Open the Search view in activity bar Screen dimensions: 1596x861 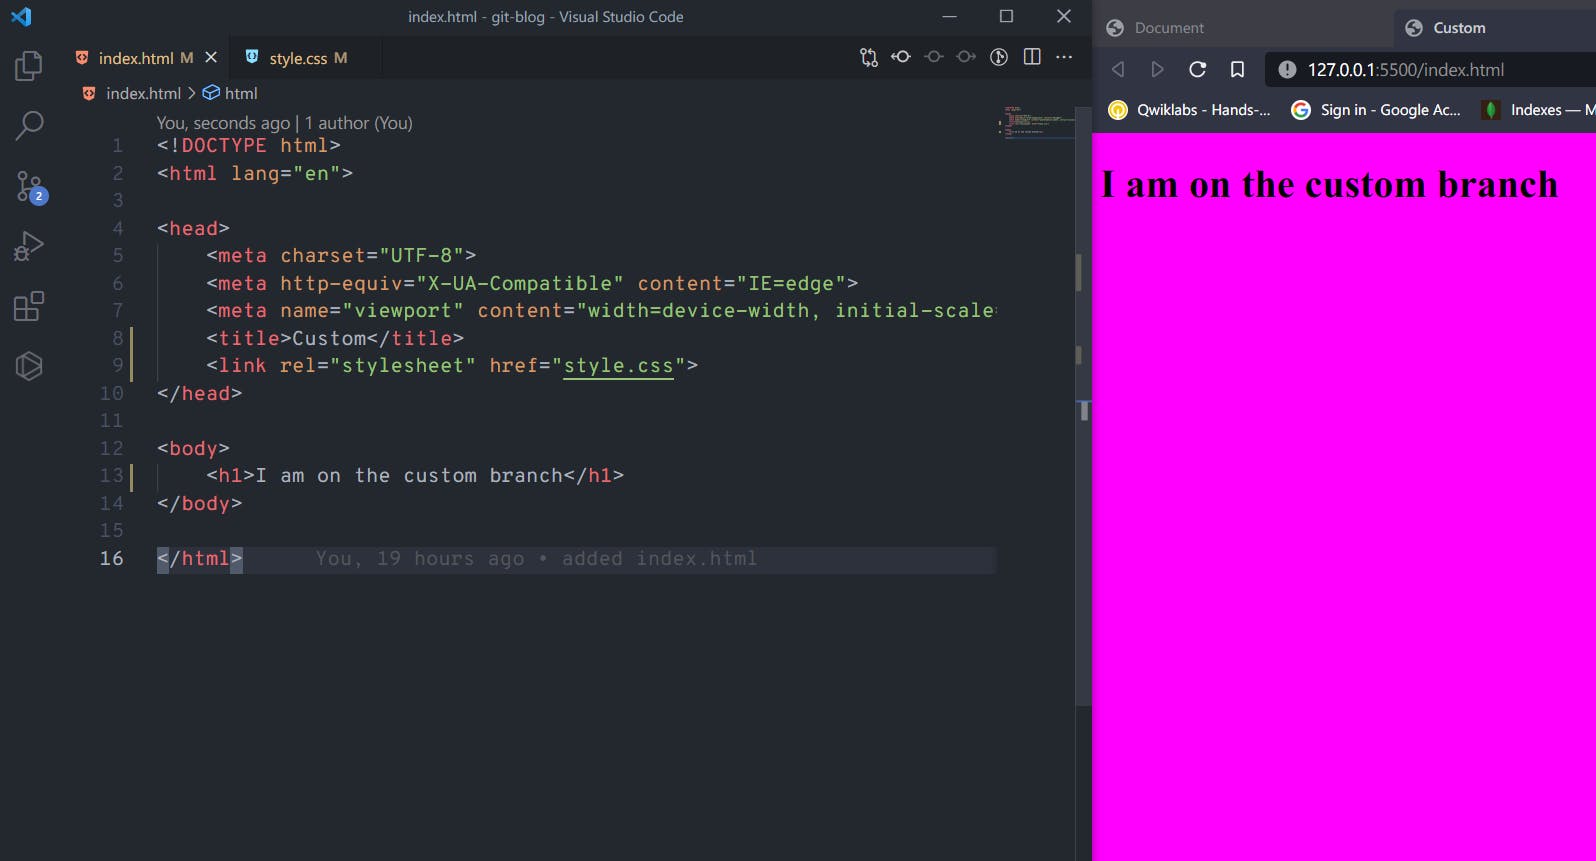29,126
